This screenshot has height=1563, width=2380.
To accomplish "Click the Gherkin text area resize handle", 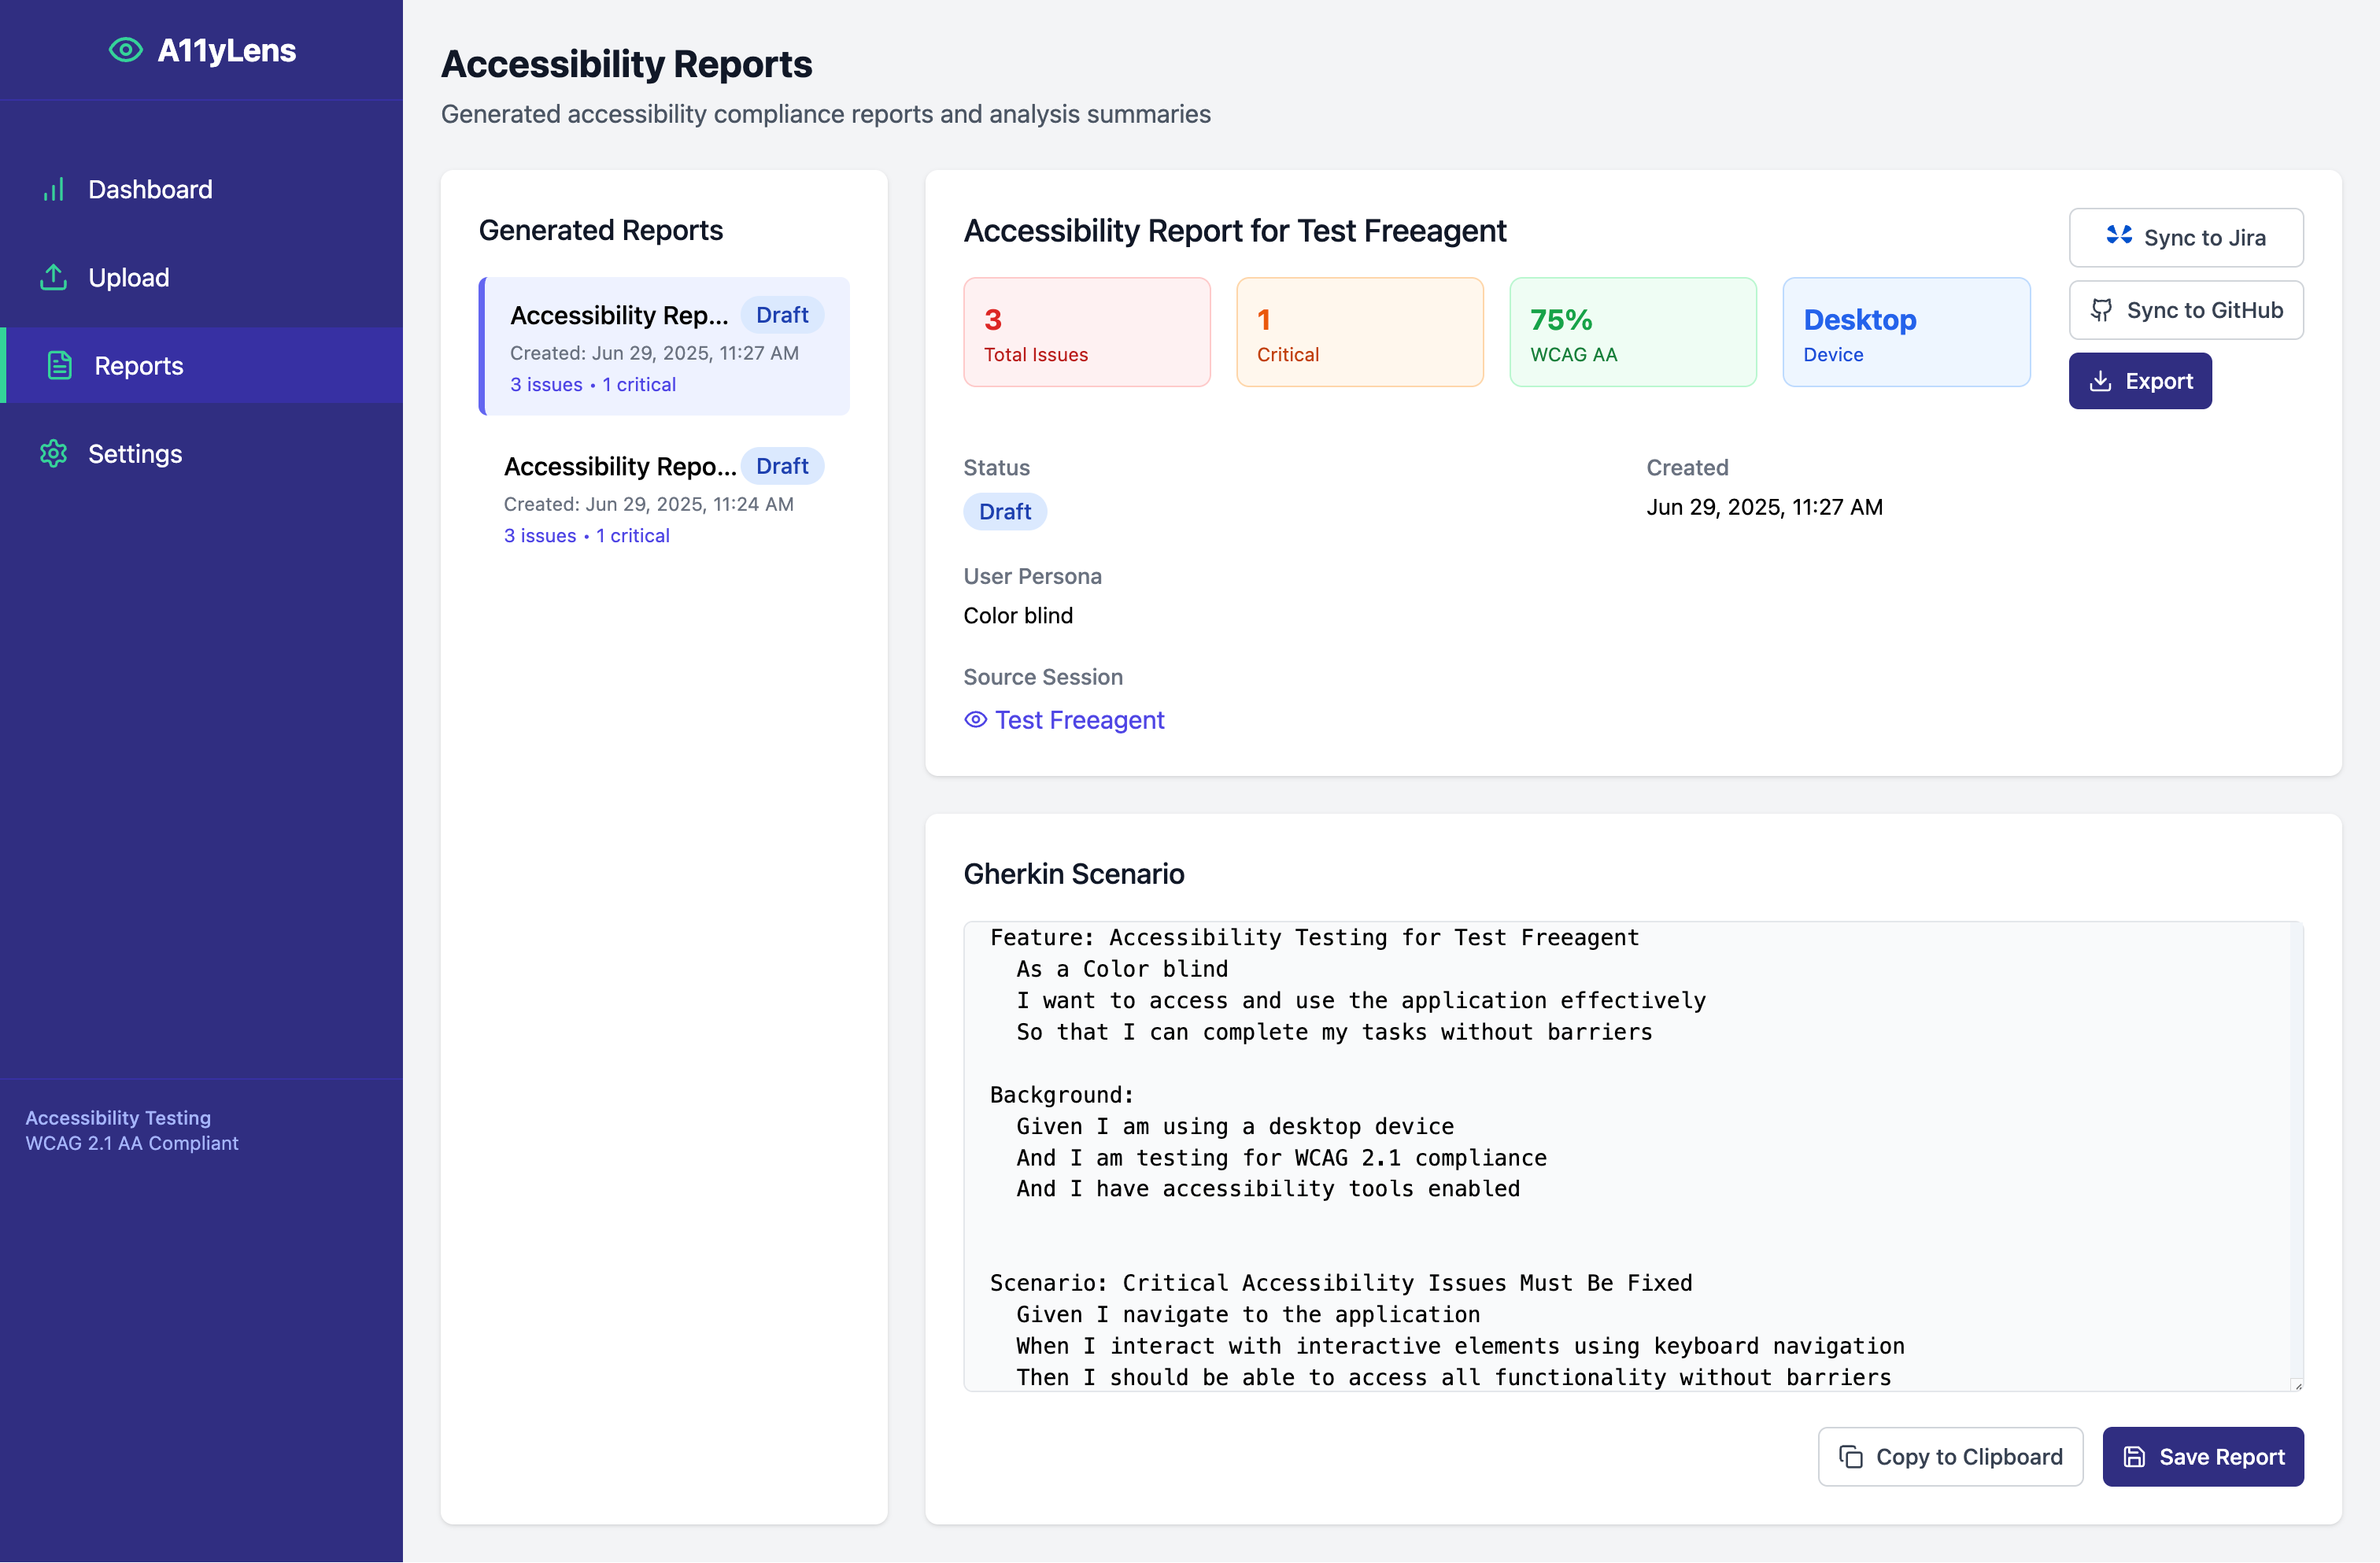I will [x=2297, y=1385].
